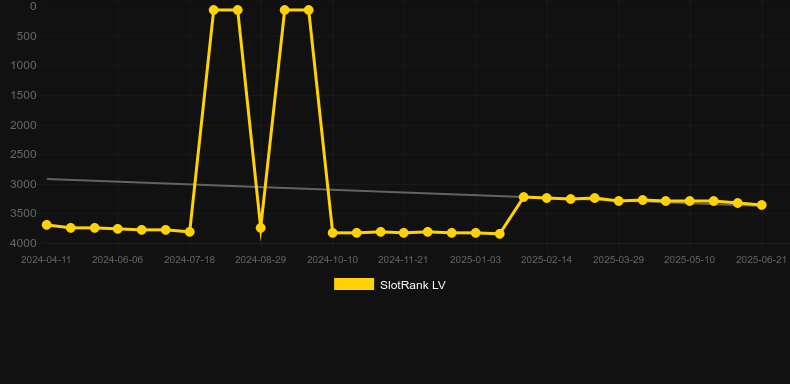Select the first peak point right after 2024-07-18

(214, 10)
